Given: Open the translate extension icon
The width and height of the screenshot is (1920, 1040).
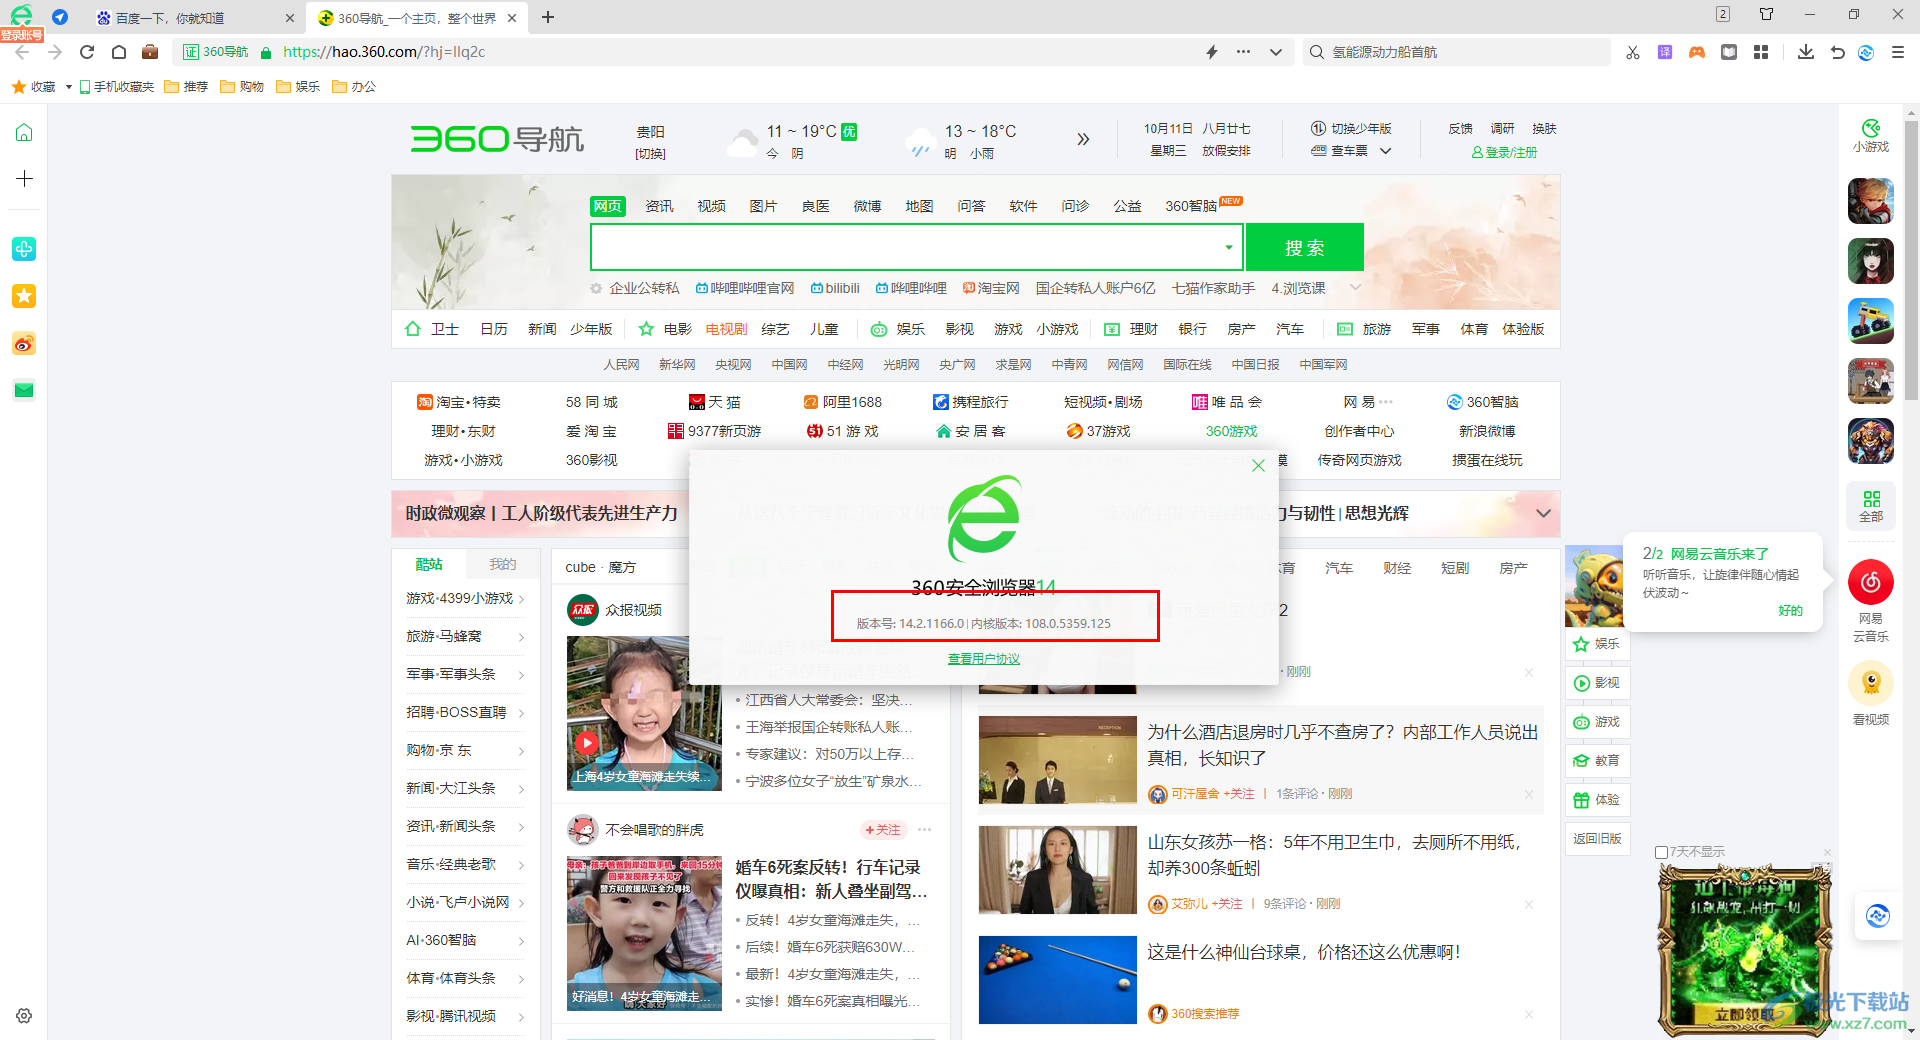Looking at the screenshot, I should [x=1665, y=52].
